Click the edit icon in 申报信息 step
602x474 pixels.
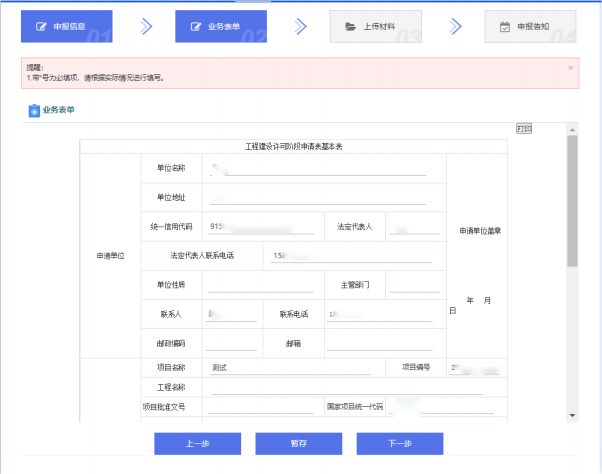[41, 26]
